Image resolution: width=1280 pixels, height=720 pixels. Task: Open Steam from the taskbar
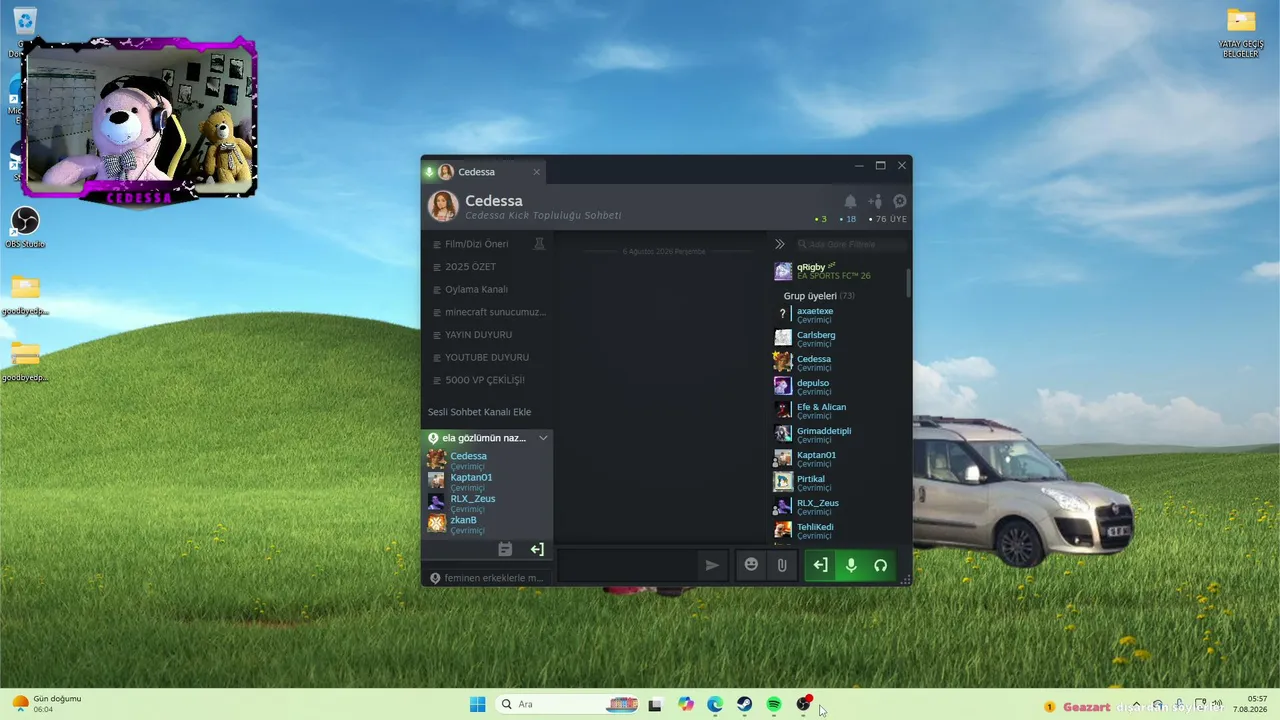[x=745, y=704]
